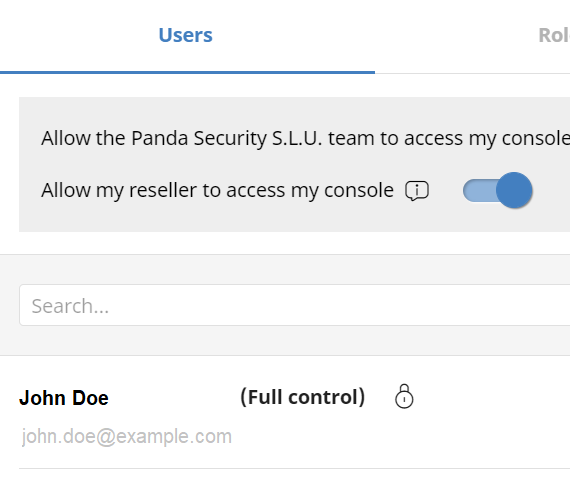Open John Doe's permissions via lock icon
Image resolution: width=584 pixels, height=479 pixels.
pos(404,396)
